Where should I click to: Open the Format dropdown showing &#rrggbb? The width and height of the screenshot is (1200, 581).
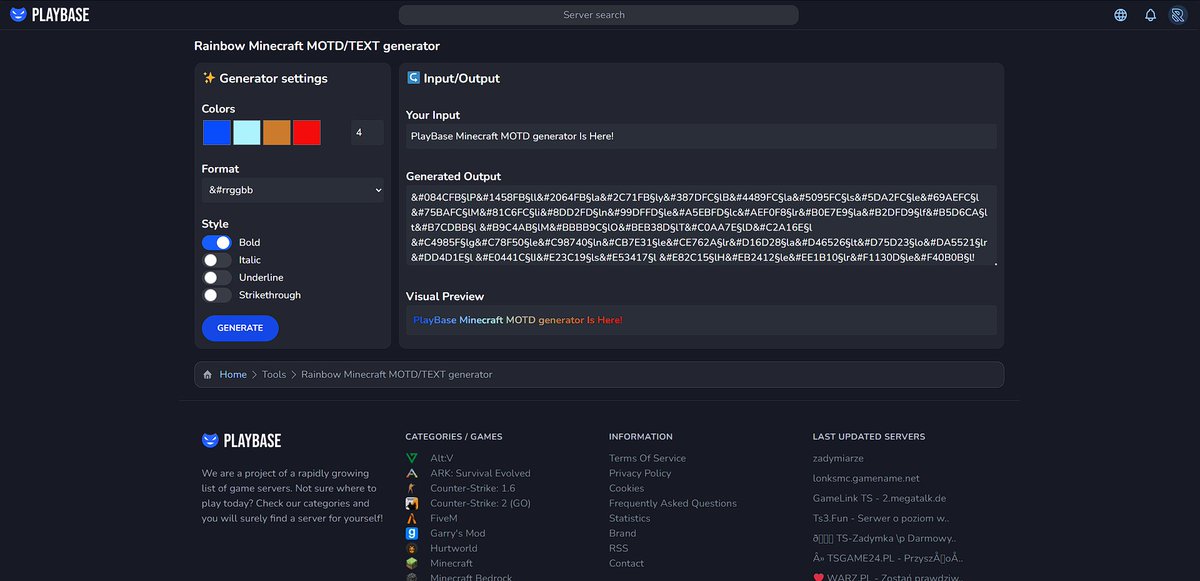293,189
